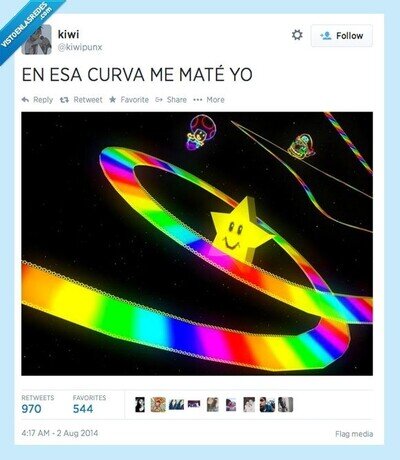The width and height of the screenshot is (400, 460).
Task: Click the third retweeter avatar thumbnail
Action: pos(176,405)
